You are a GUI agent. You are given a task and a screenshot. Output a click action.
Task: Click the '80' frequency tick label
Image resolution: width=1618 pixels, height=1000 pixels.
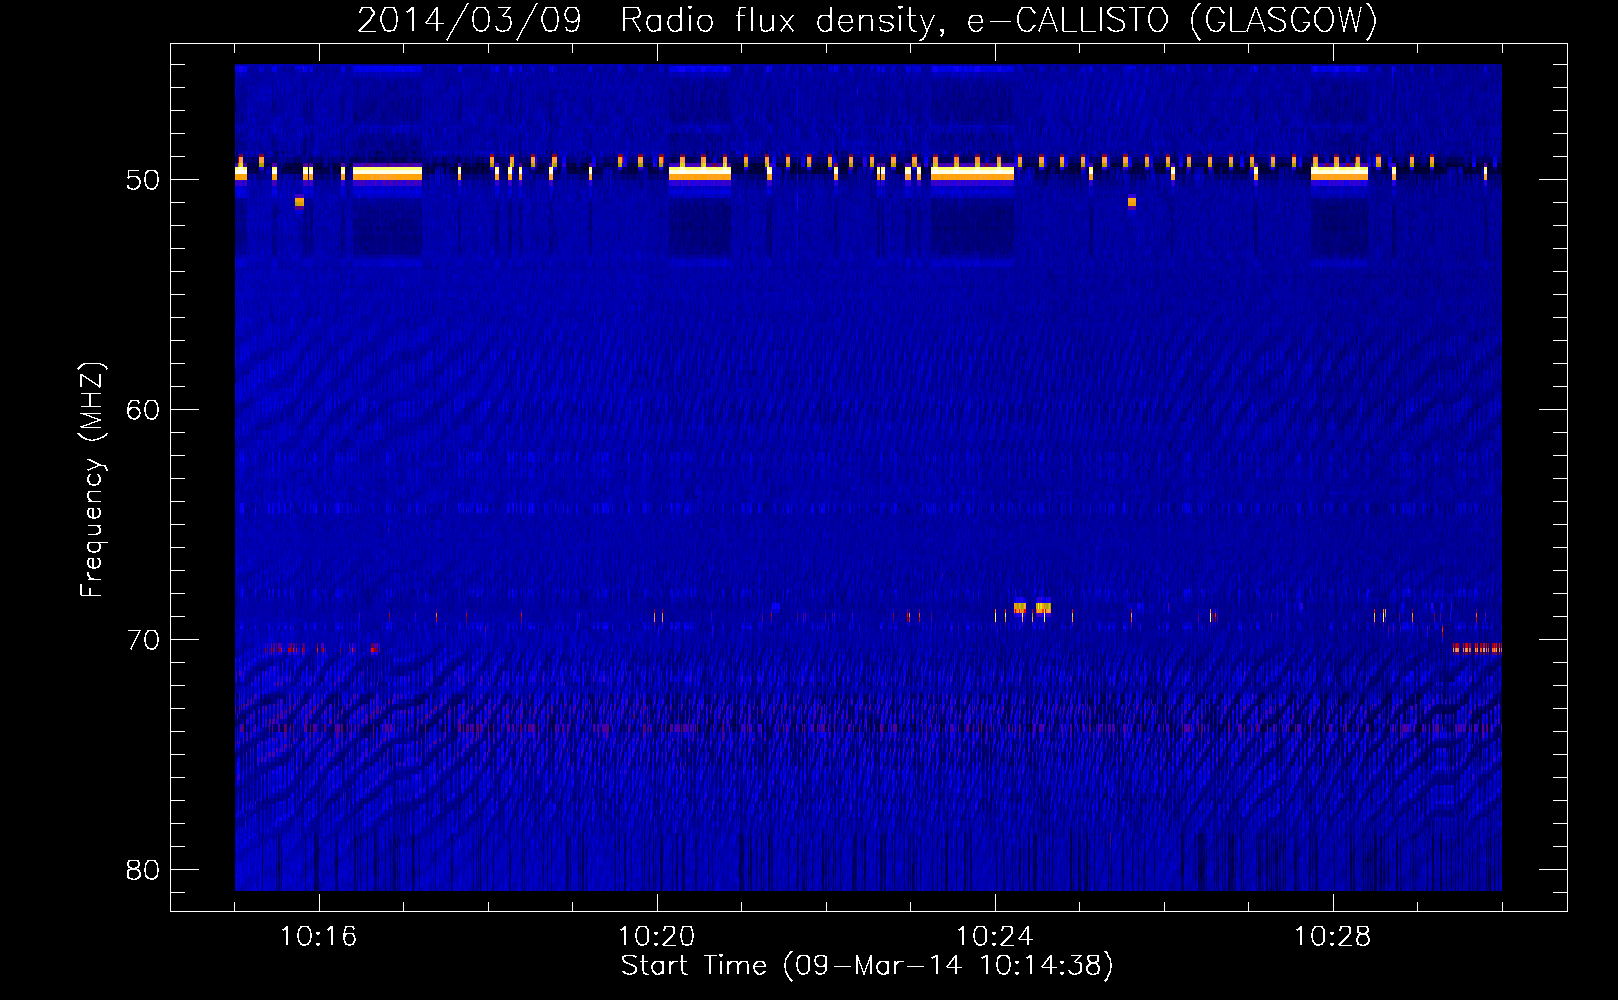click(143, 870)
